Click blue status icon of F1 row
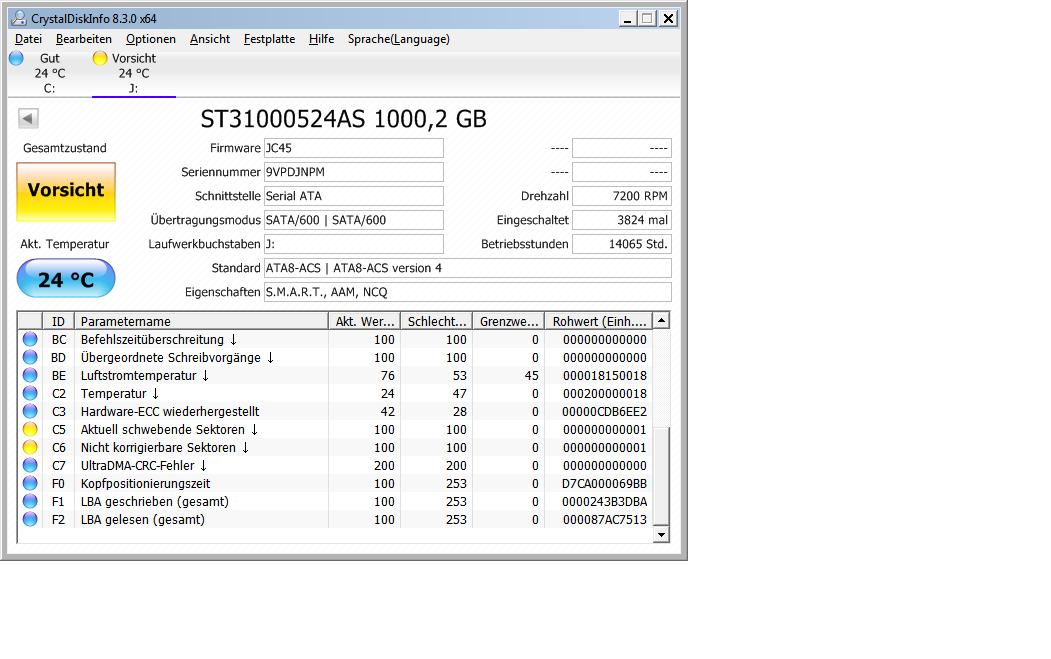The width and height of the screenshot is (1051, 659). click(30, 501)
